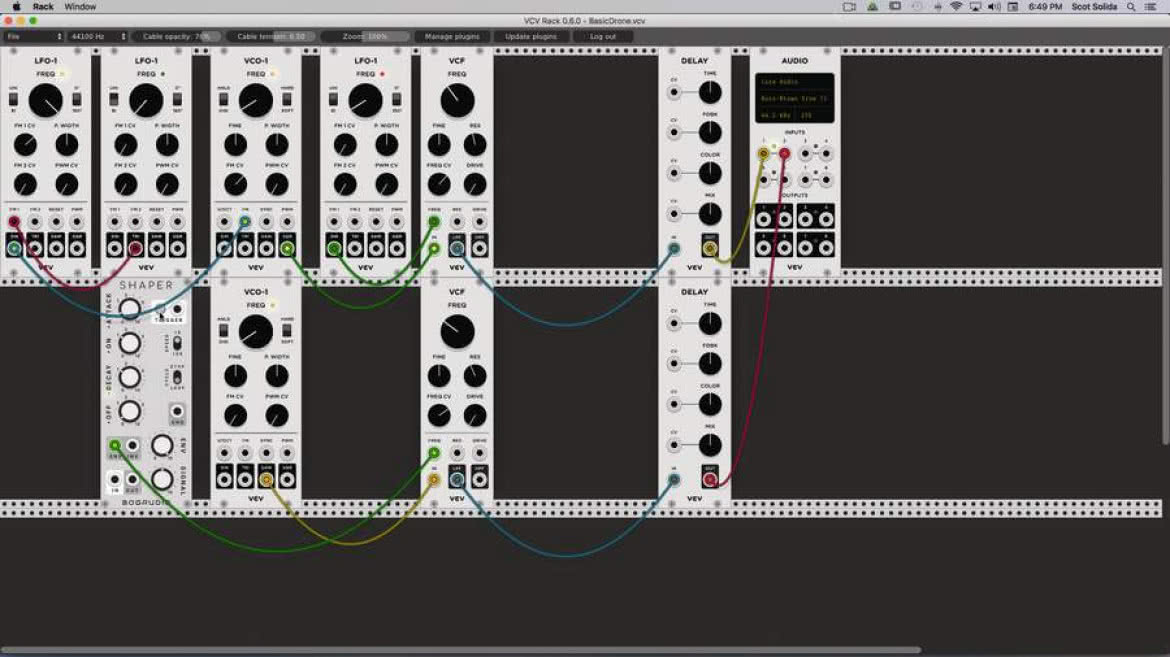Click the horizontal scrollbar at the bottom
The image size is (1170, 657).
pyautogui.click(x=460, y=650)
